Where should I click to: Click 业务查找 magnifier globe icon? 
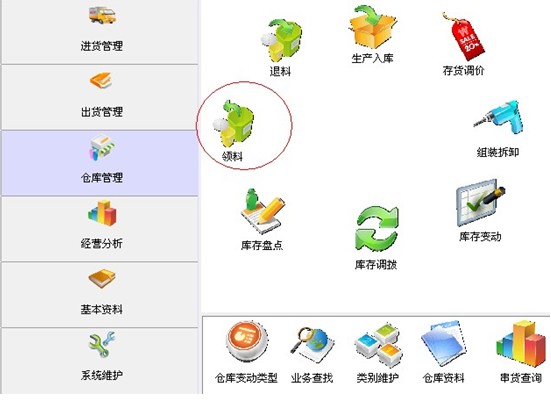312,345
